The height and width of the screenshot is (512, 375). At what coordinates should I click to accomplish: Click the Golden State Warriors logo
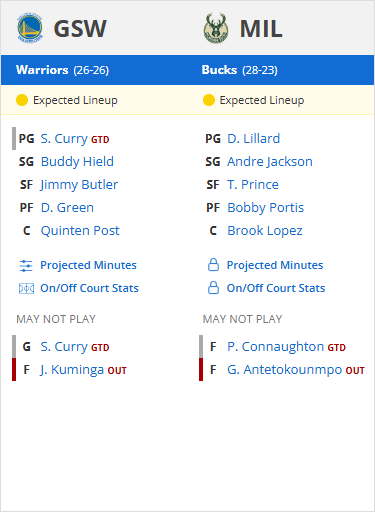pyautogui.click(x=30, y=28)
